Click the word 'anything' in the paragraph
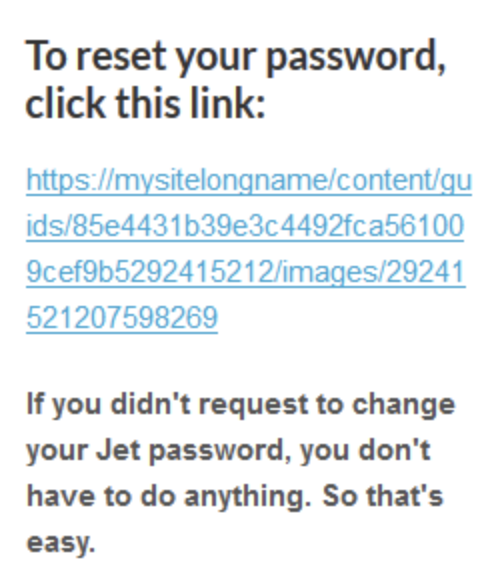 (247, 498)
